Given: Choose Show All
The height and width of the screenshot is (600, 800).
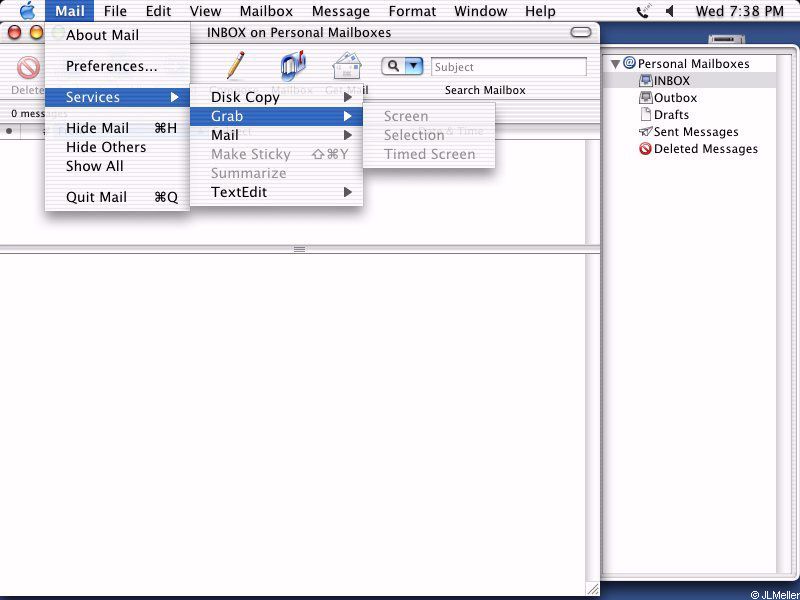Looking at the screenshot, I should pos(117,166).
